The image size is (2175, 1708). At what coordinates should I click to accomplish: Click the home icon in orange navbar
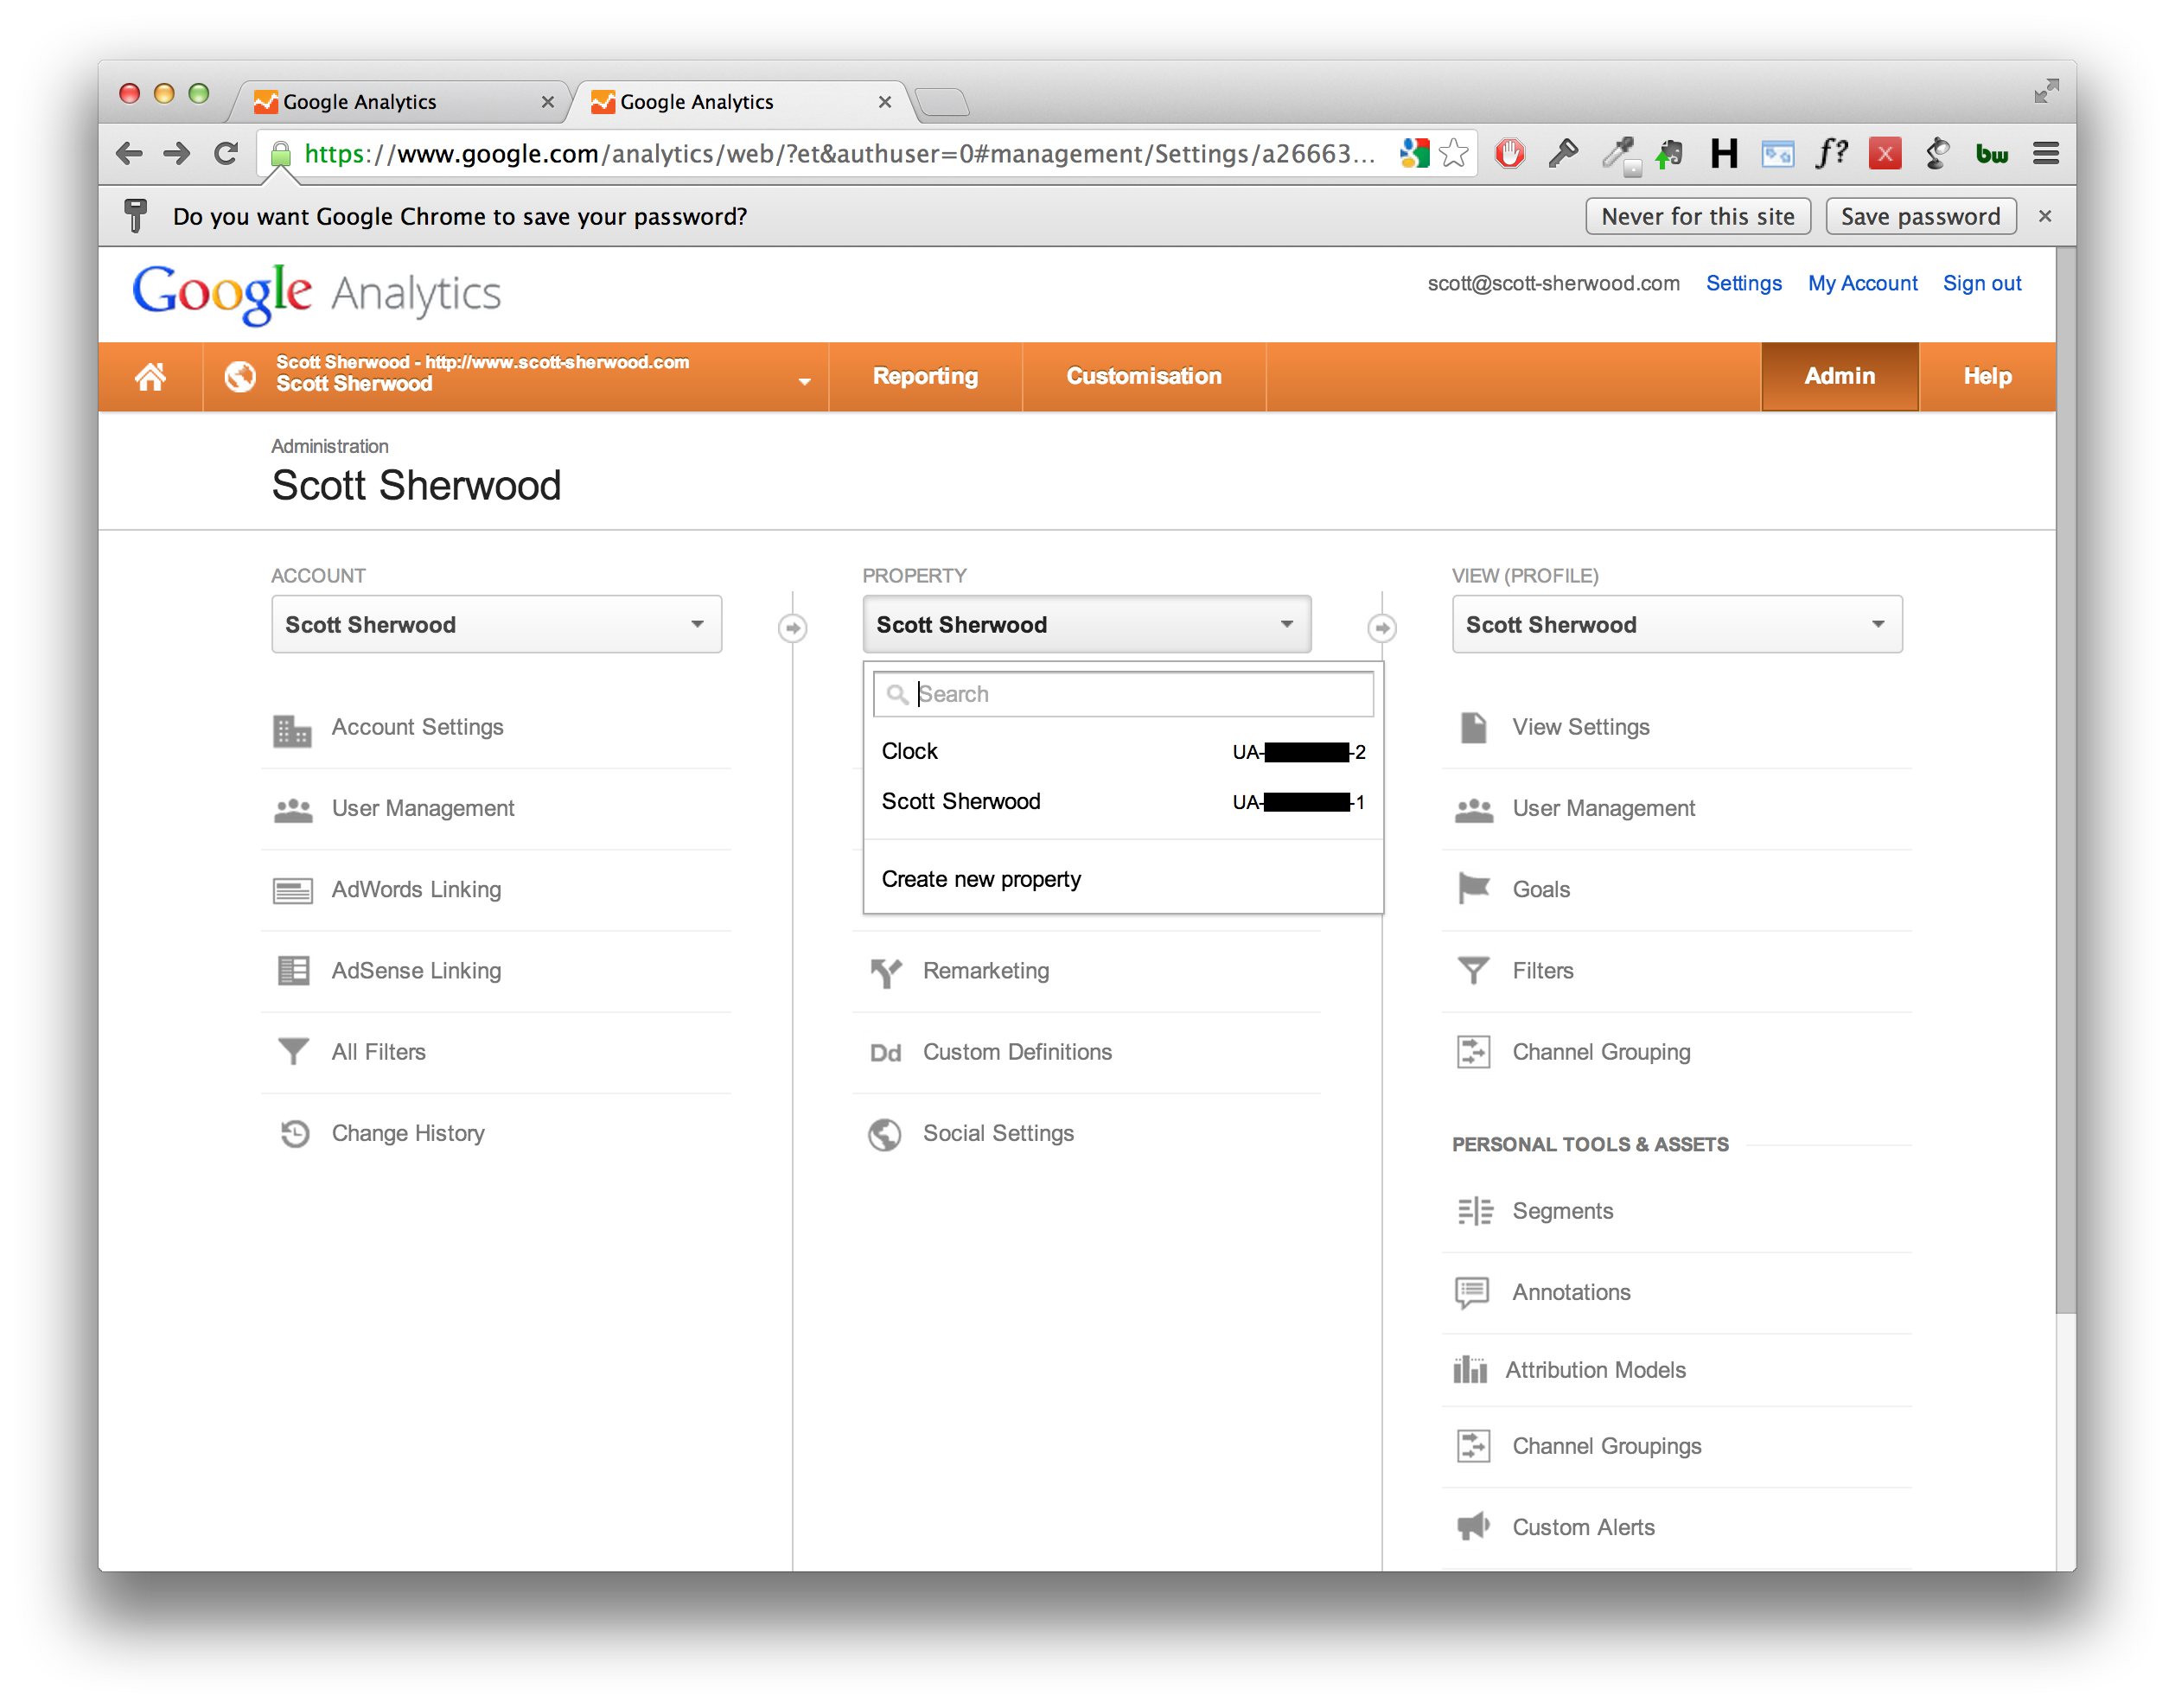tap(150, 377)
